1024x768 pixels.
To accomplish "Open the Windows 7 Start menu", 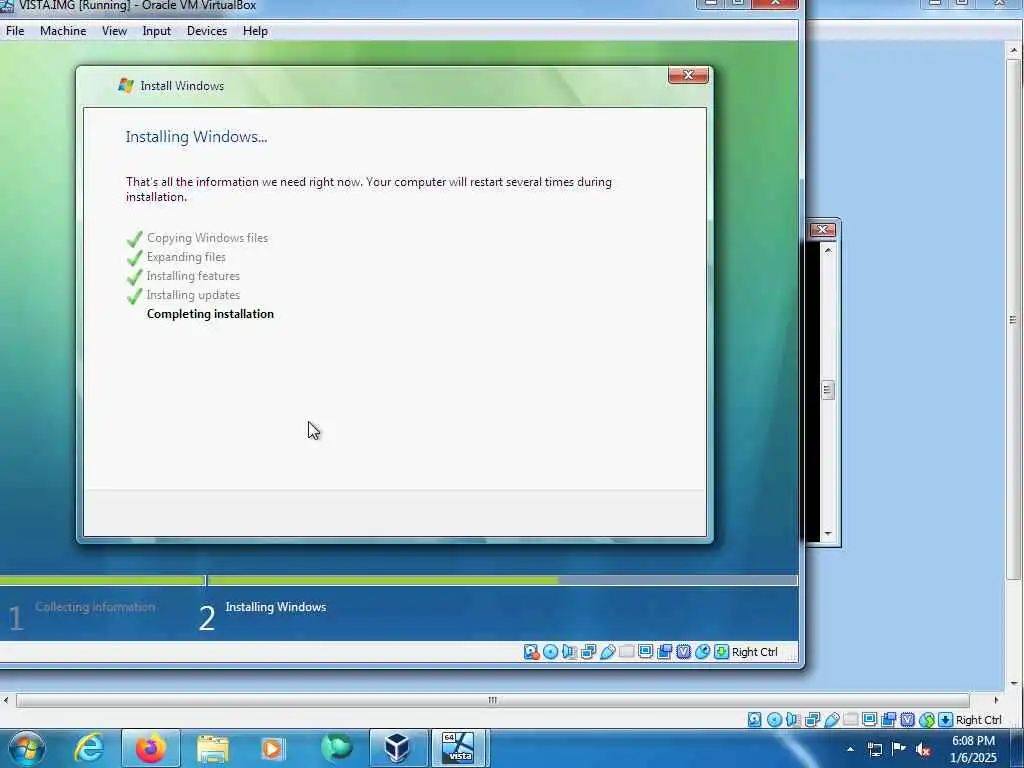I will [27, 748].
